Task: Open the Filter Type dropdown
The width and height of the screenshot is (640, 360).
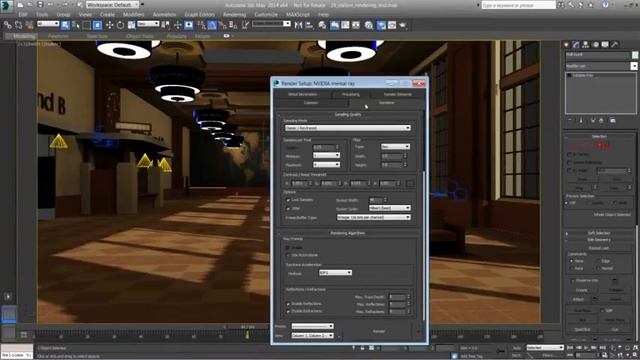Action: (395, 147)
